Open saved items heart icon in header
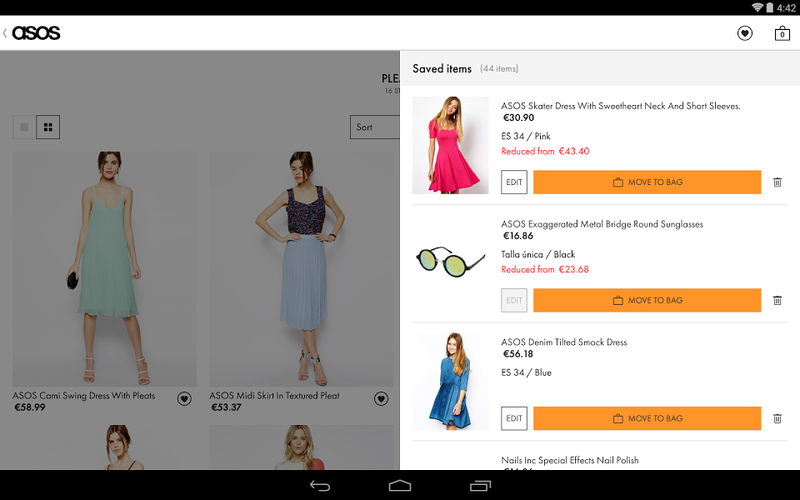Screen dimensions: 800x500 [745, 34]
